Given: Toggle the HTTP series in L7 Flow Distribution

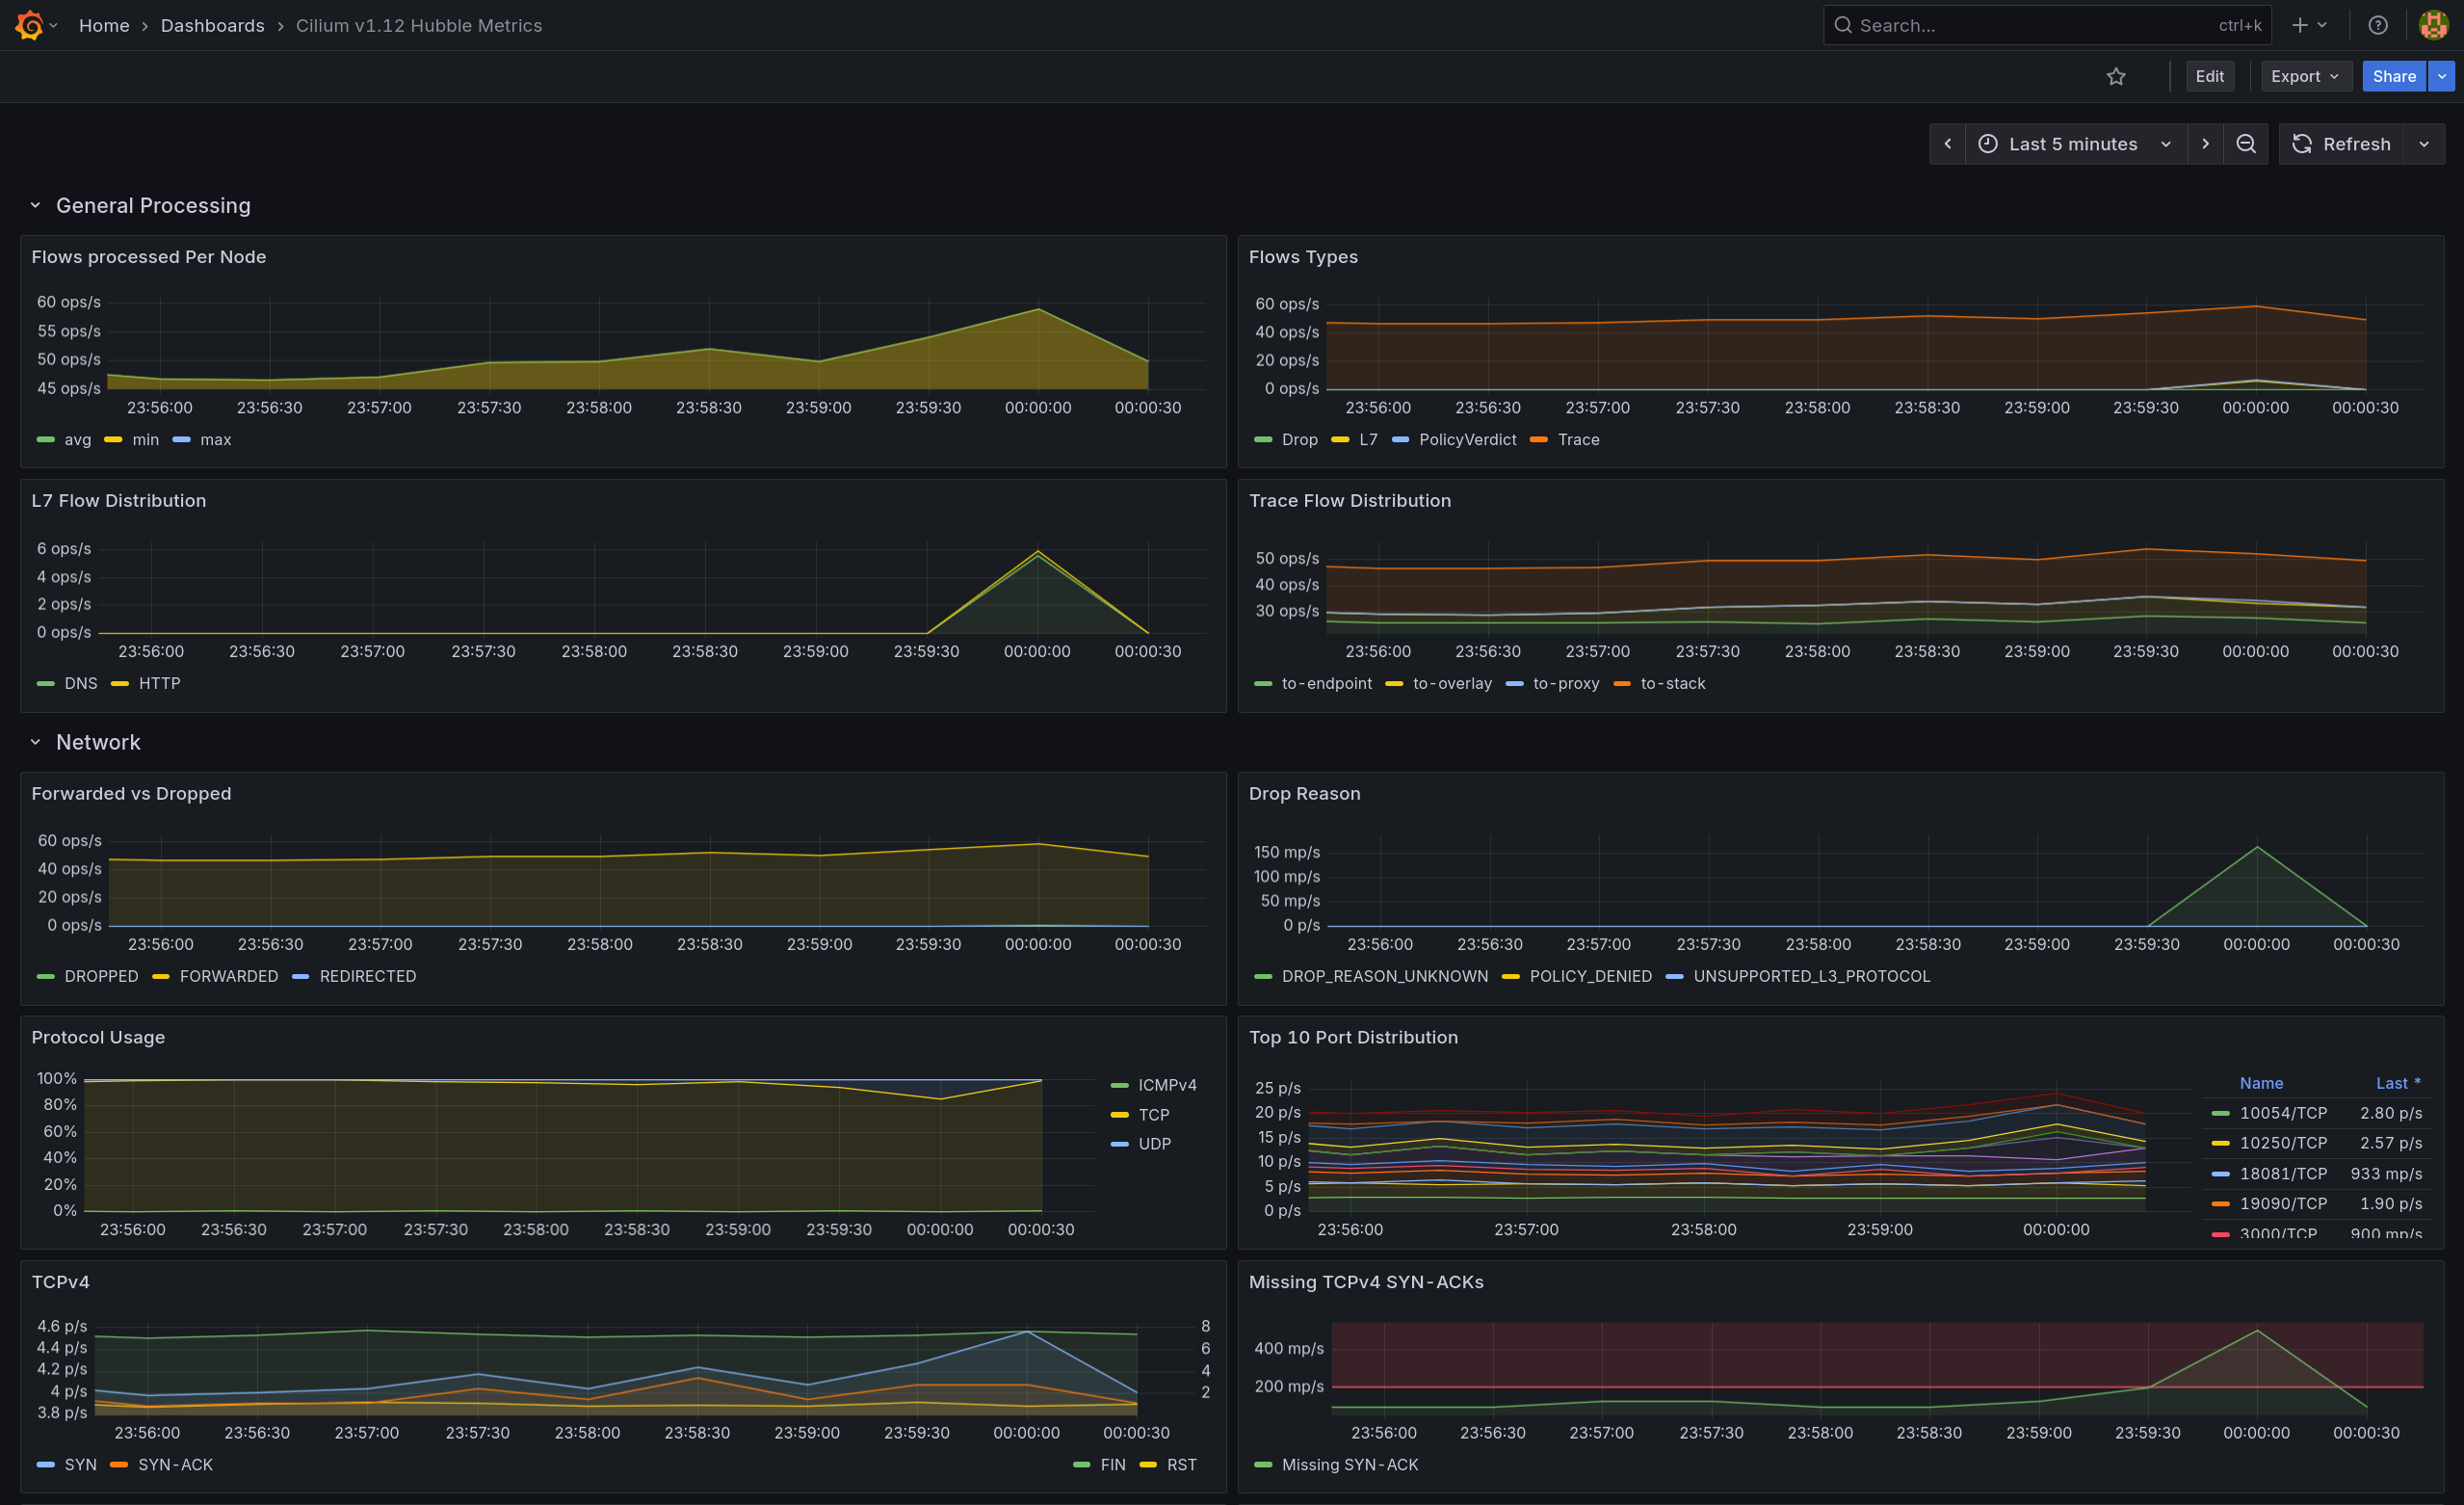Looking at the screenshot, I should 159,684.
